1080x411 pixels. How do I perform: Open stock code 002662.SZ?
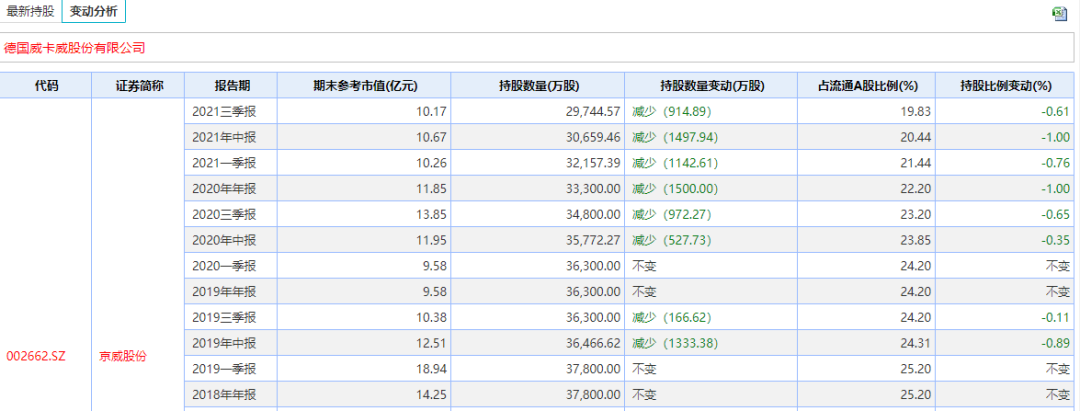(37, 357)
